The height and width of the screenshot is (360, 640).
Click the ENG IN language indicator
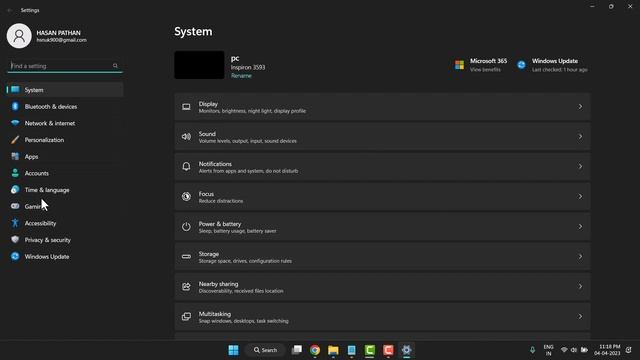coord(549,350)
